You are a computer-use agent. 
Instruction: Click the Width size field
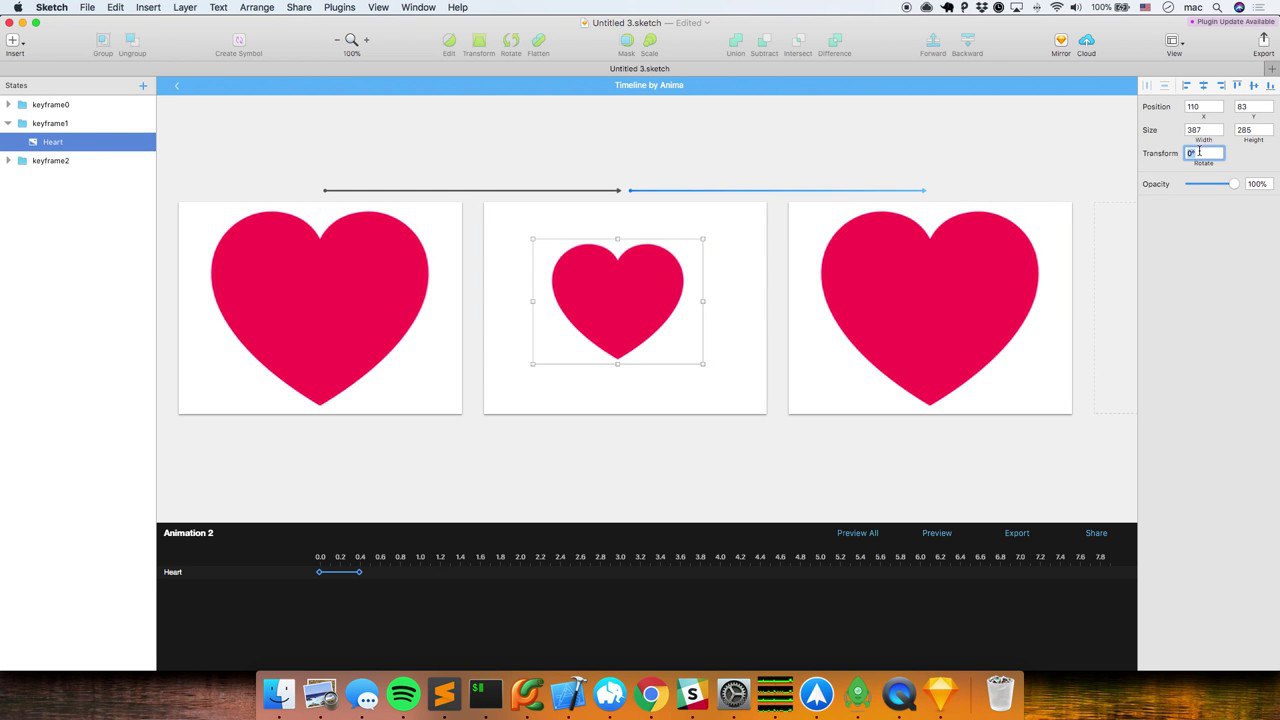pos(1204,130)
